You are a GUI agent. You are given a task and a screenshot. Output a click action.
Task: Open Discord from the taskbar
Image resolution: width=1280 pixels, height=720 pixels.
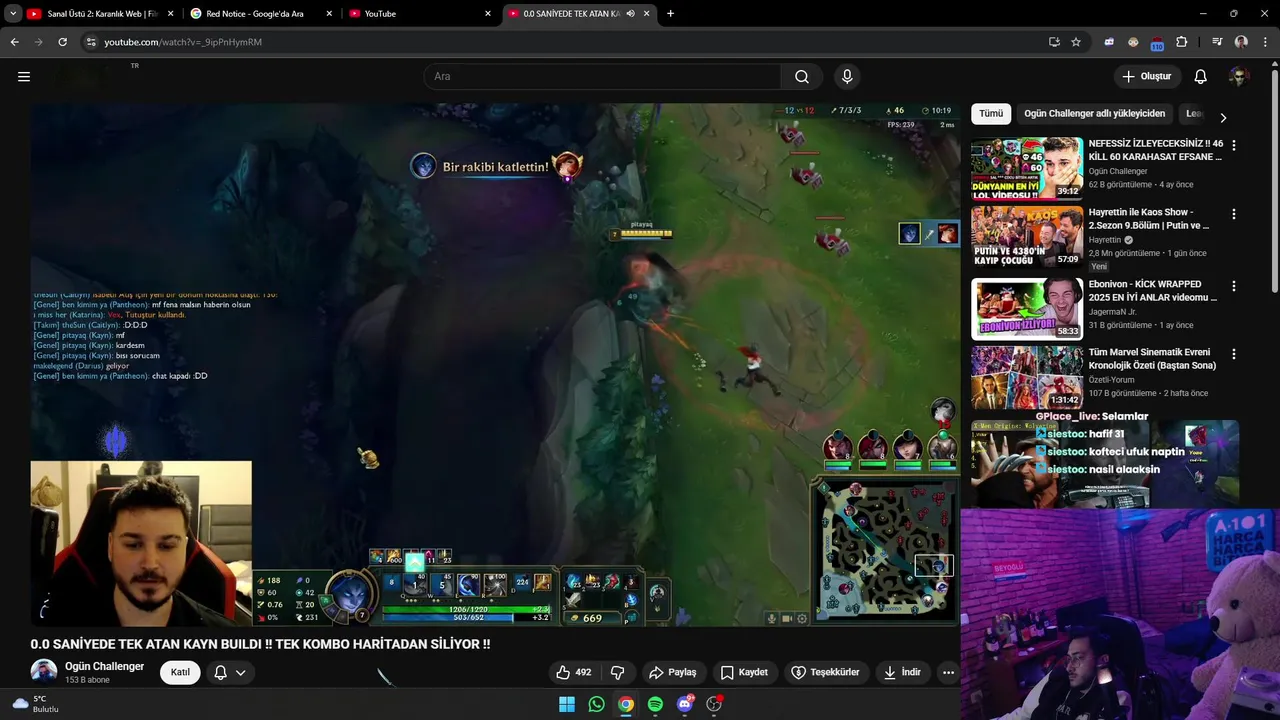[x=685, y=704]
